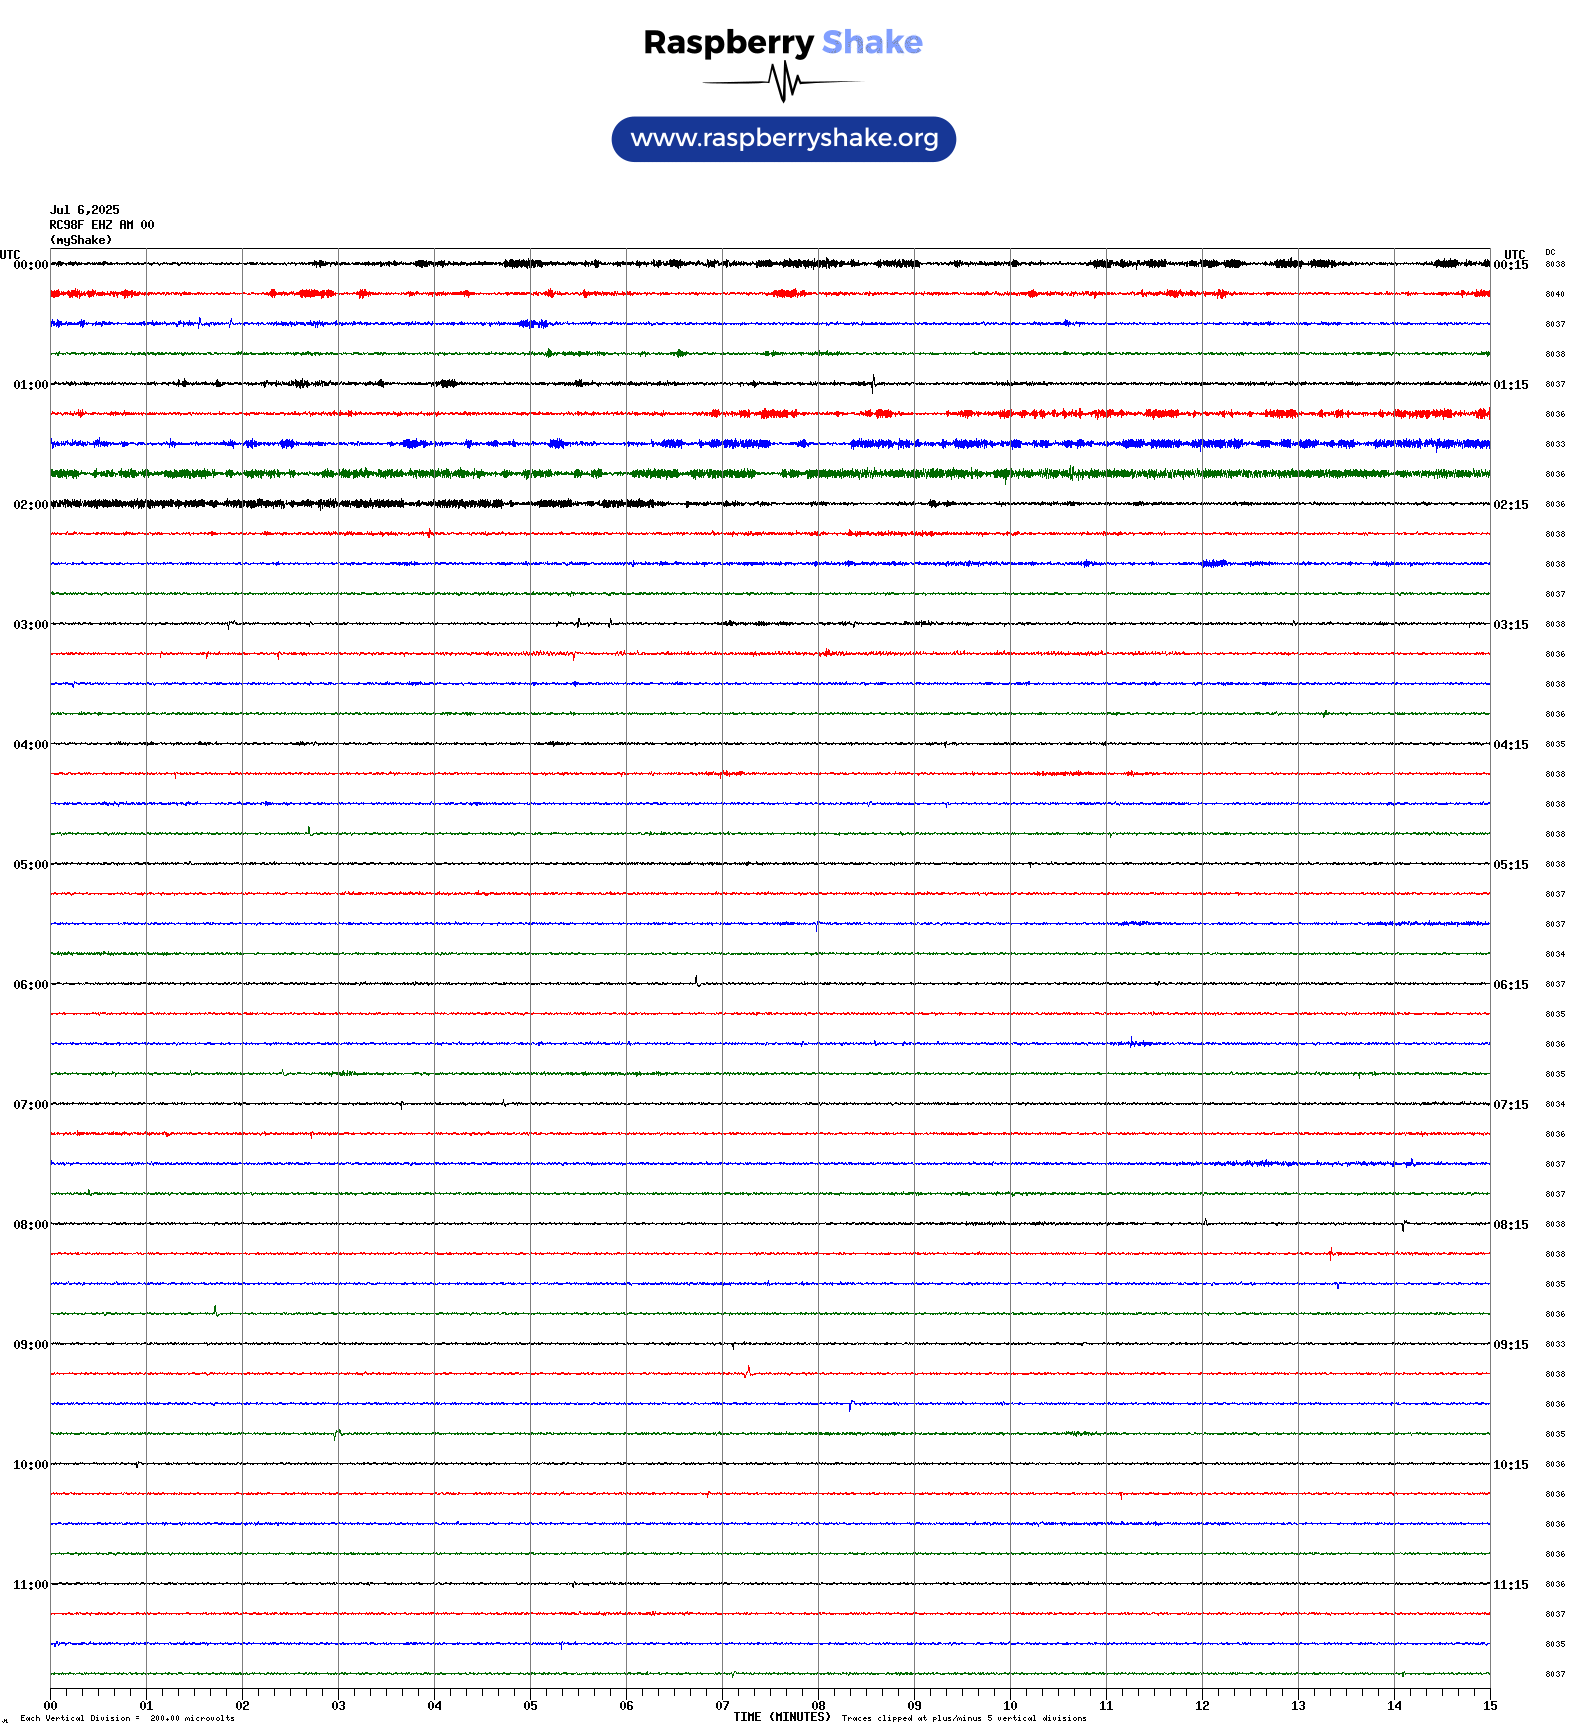Click the TIME (MINUTES) axis title
1570x1732 pixels.
point(782,1717)
